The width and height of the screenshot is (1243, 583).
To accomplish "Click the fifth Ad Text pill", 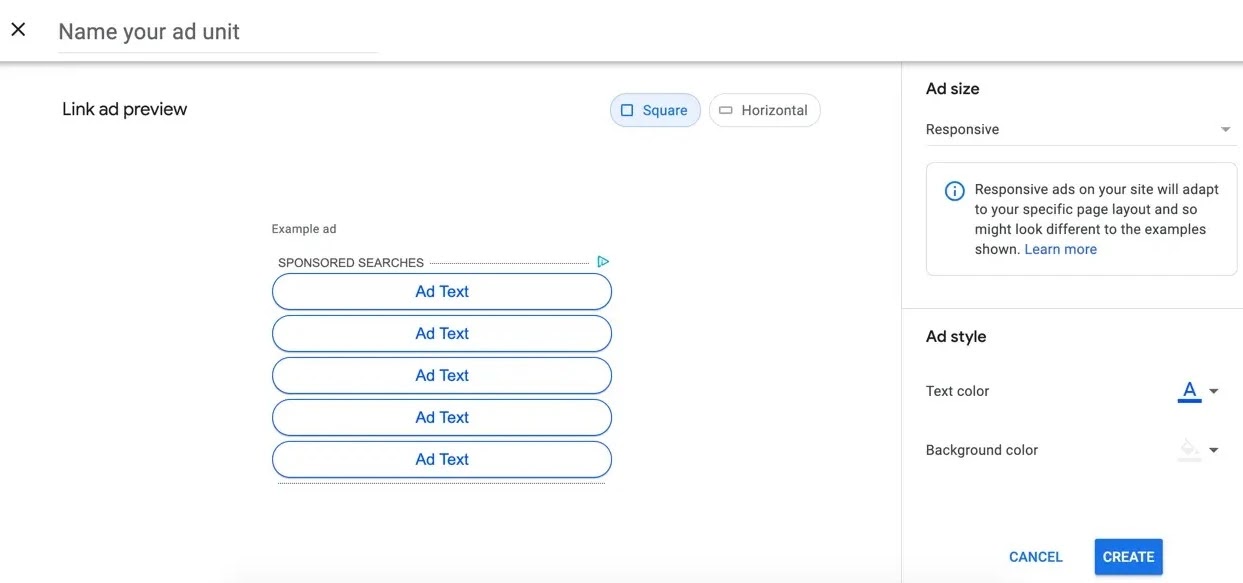I will click(442, 460).
